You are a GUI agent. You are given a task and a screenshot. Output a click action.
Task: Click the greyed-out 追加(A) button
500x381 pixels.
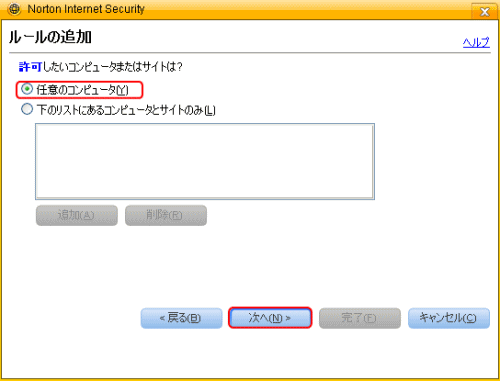[77, 215]
